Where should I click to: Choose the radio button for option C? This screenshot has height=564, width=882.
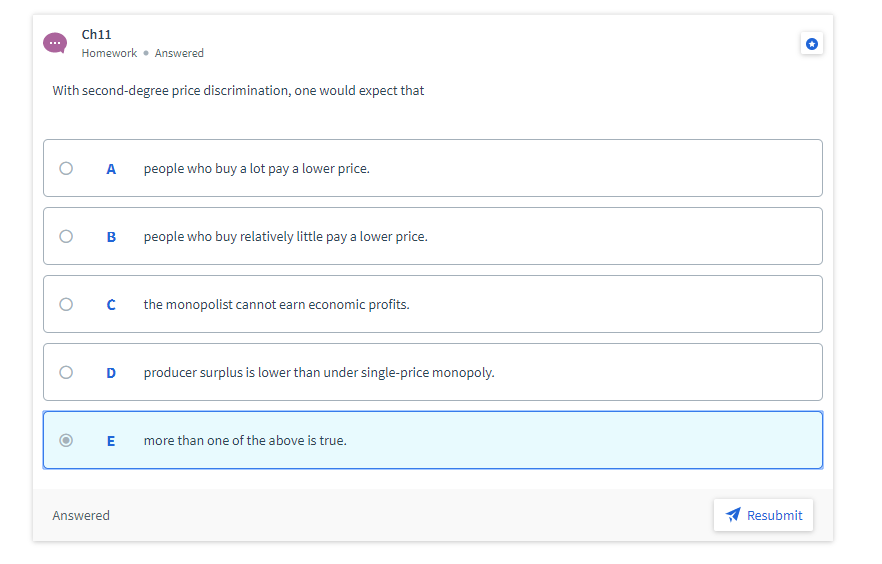66,304
